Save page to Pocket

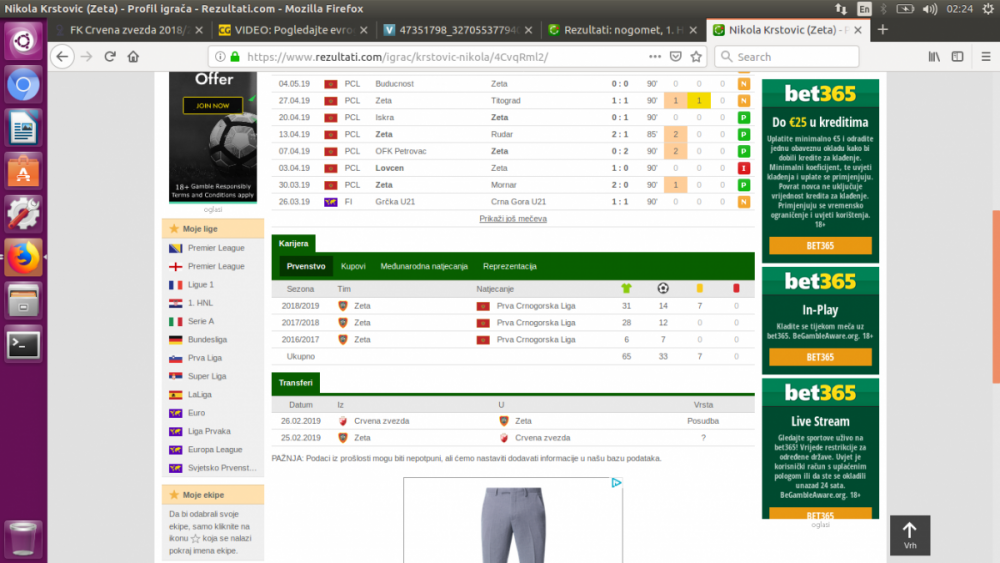tap(675, 57)
